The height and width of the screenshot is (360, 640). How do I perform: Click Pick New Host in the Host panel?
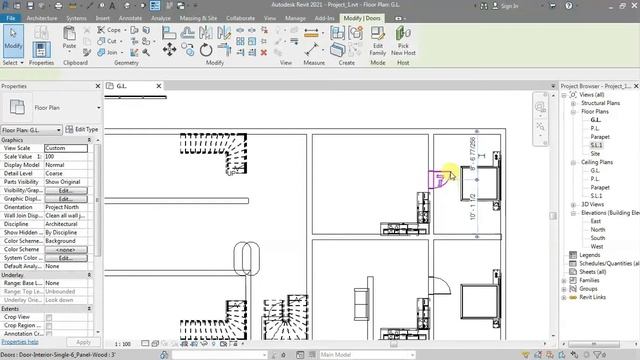tap(403, 41)
